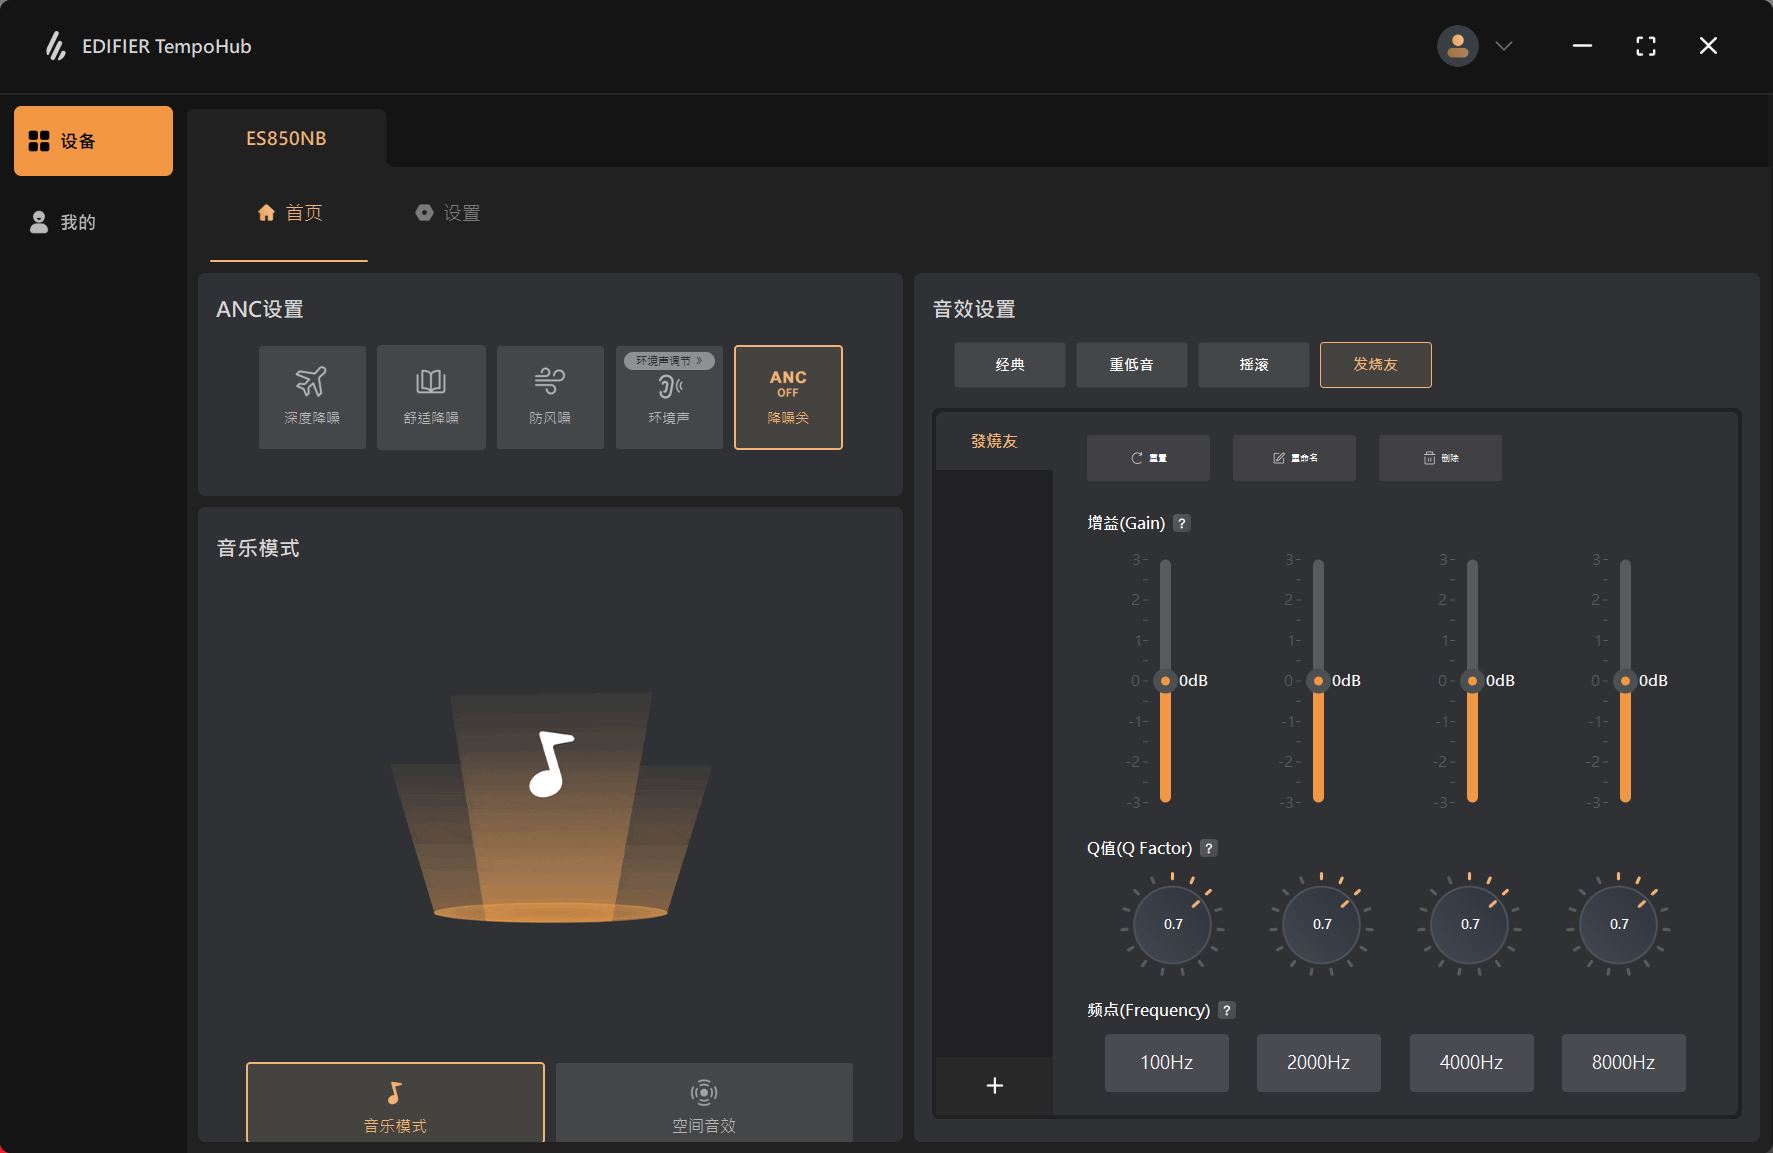Enable 防风噪 wind noise mode
The height and width of the screenshot is (1153, 1773).
click(550, 397)
